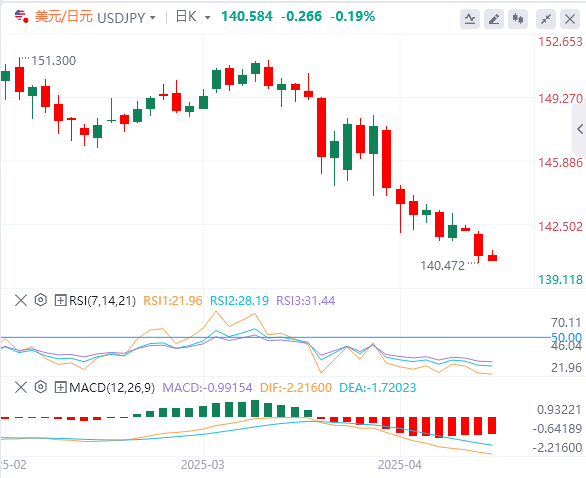Click the change value -0.266
This screenshot has width=586, height=478.
pos(301,16)
